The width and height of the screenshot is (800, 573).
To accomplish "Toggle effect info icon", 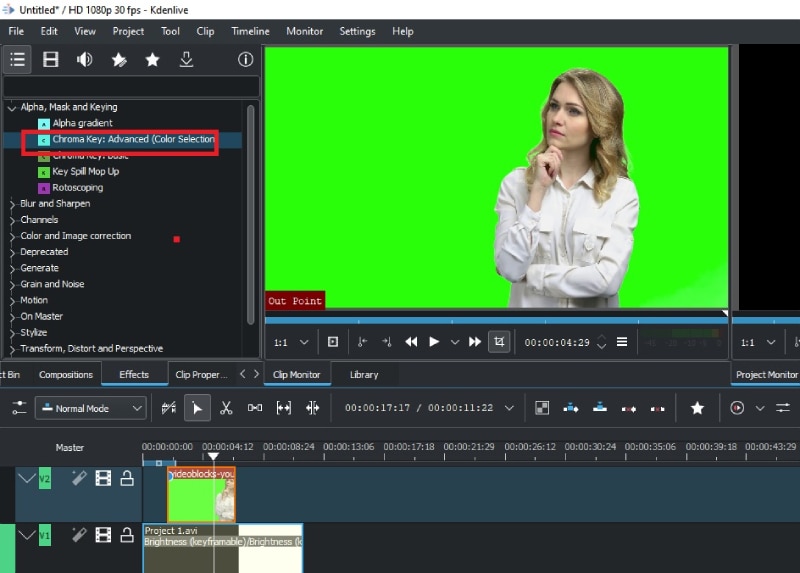I will click(245, 60).
